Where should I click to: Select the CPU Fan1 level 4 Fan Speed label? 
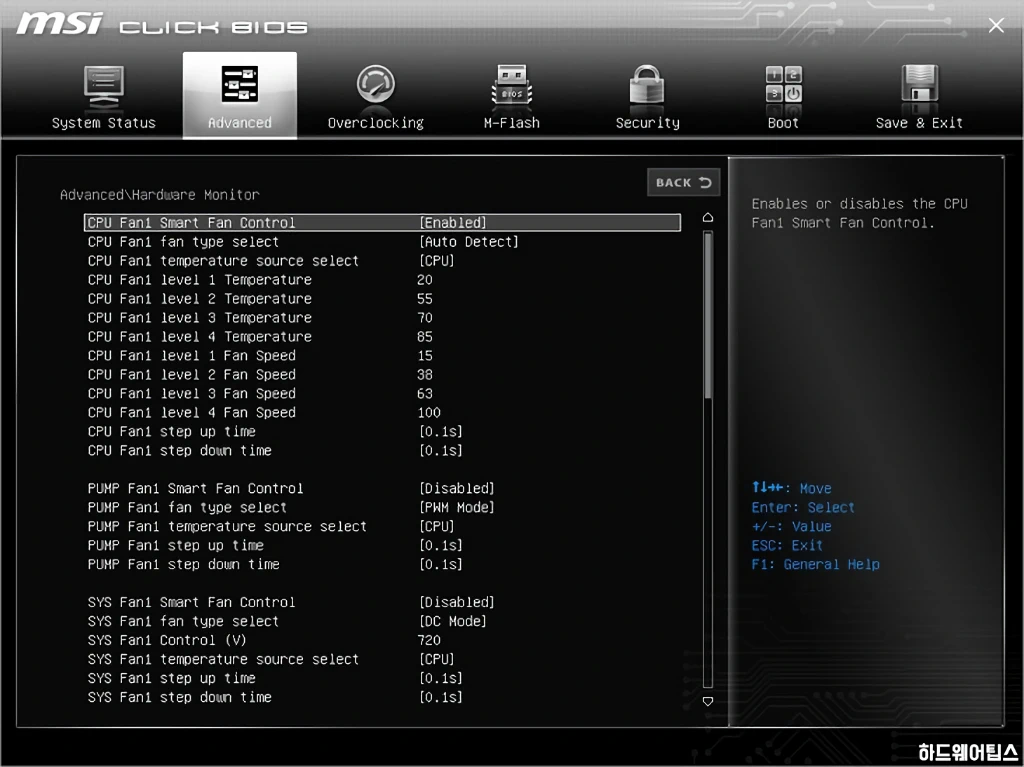[x=192, y=412]
